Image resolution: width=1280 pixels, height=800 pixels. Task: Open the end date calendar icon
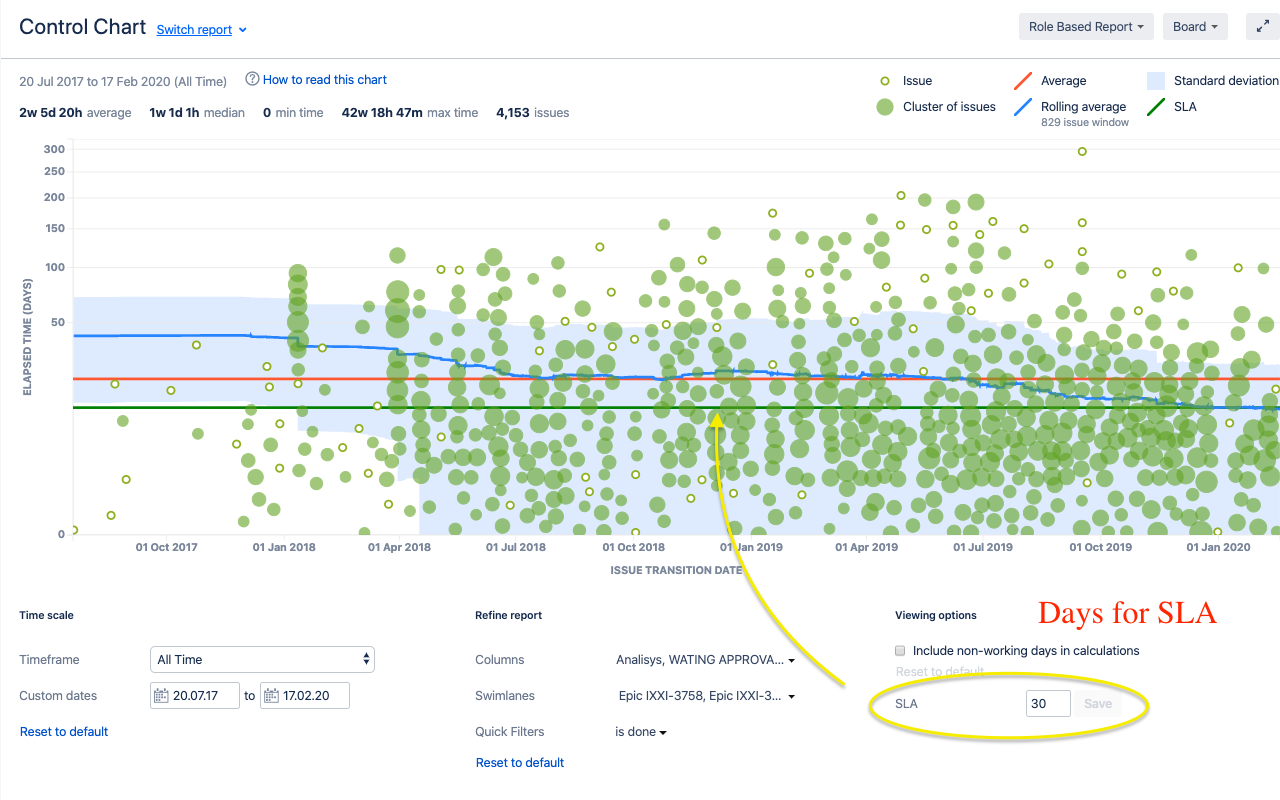pos(271,696)
